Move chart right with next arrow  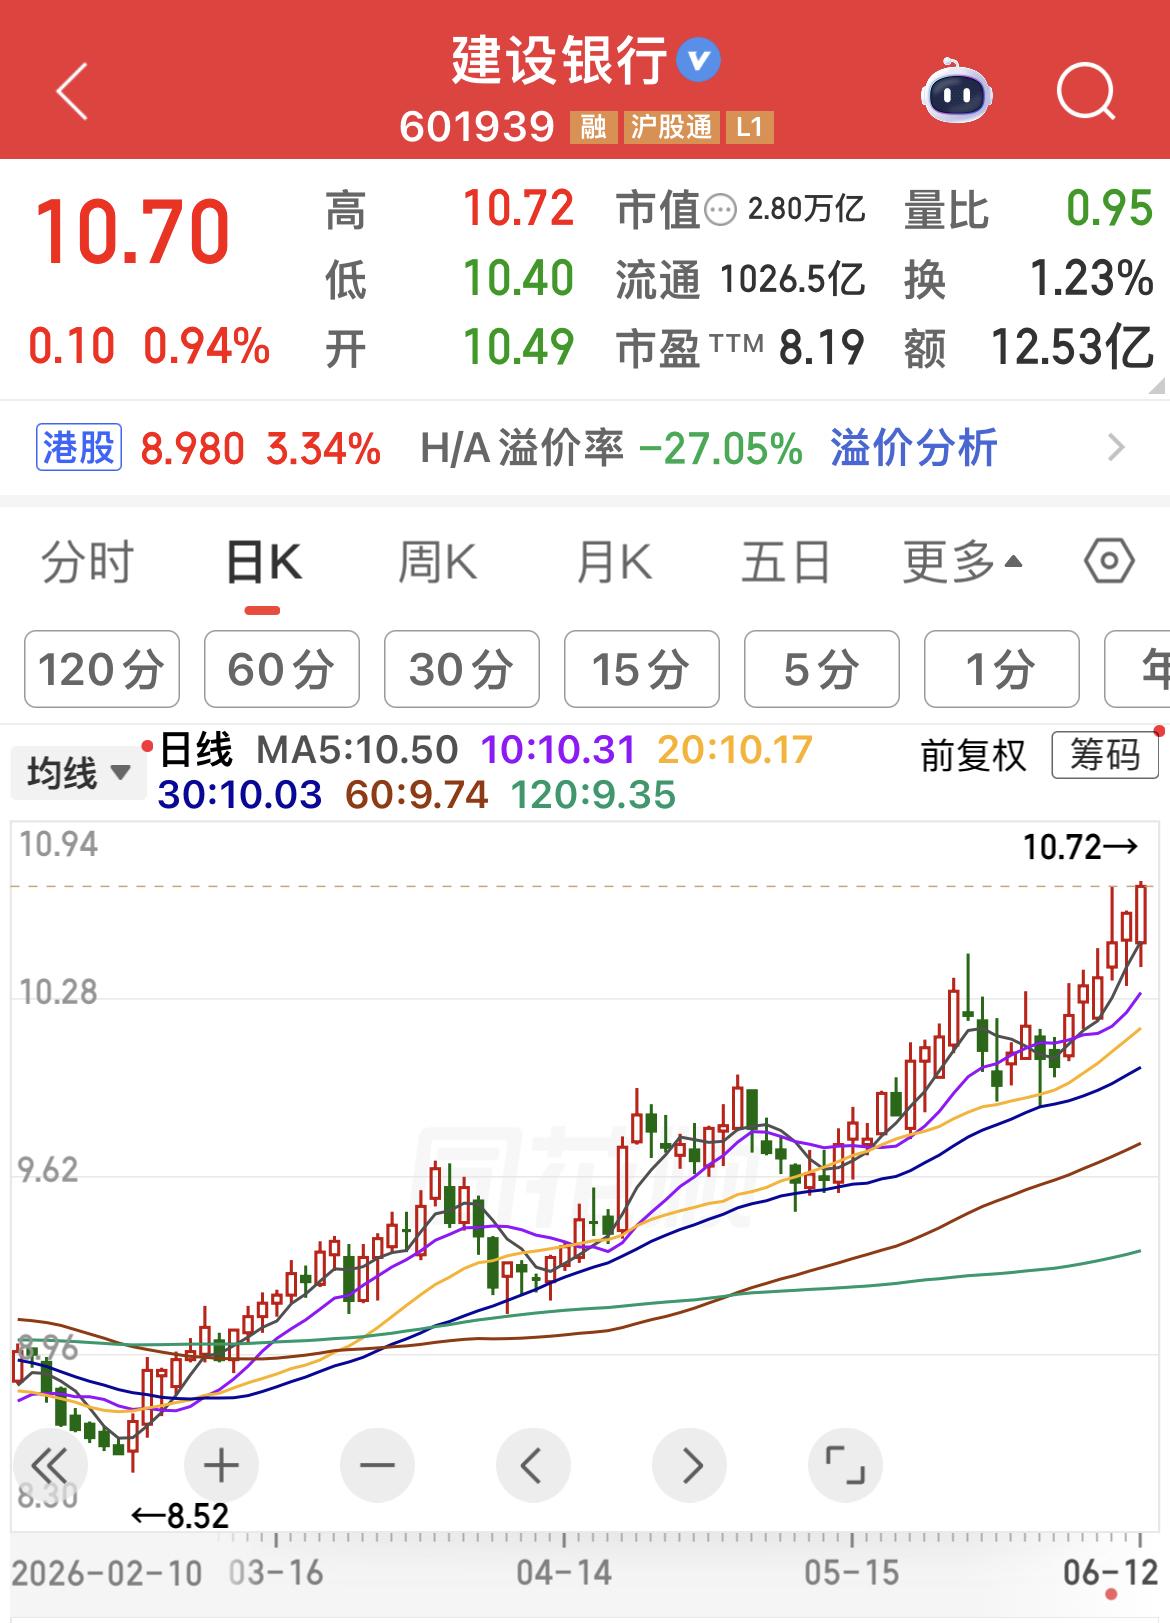[x=689, y=1466]
